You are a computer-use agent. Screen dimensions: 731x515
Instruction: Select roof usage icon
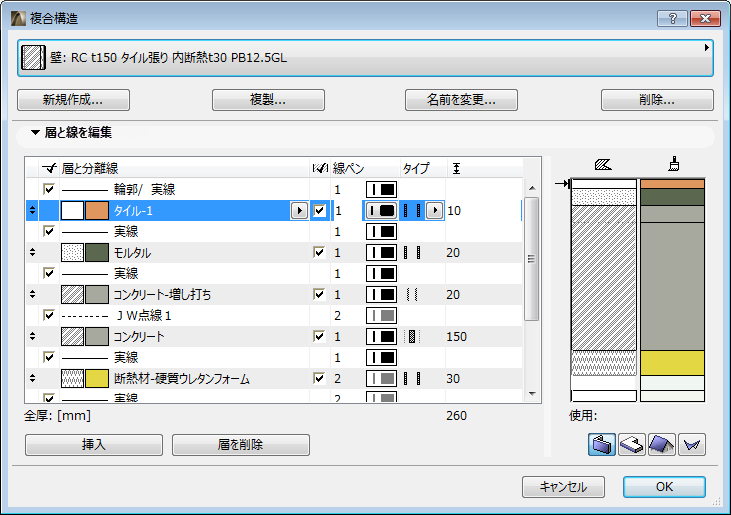(x=662, y=444)
